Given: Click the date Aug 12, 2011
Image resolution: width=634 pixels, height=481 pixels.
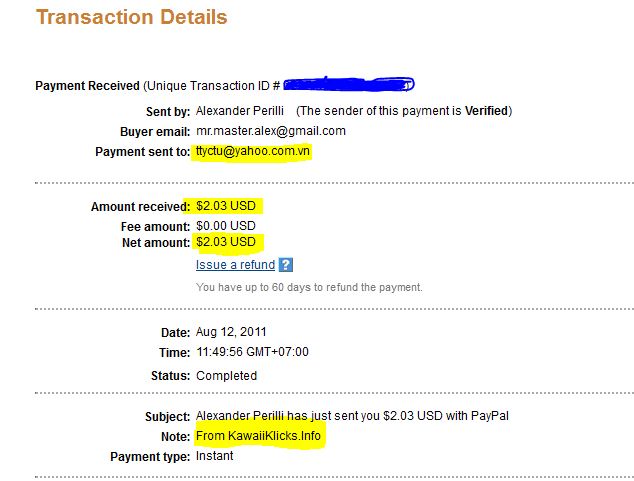Looking at the screenshot, I should point(231,332).
